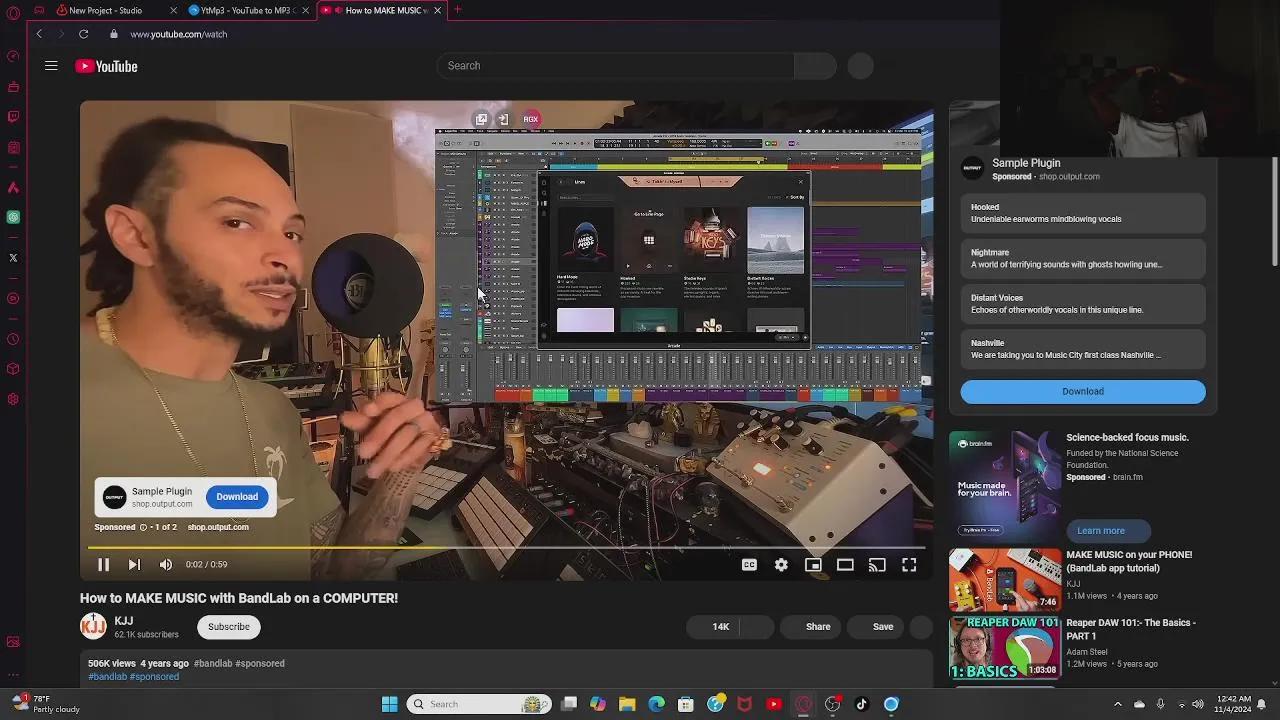Click the YouTube logo to go home
1280x720 pixels.
click(x=106, y=66)
